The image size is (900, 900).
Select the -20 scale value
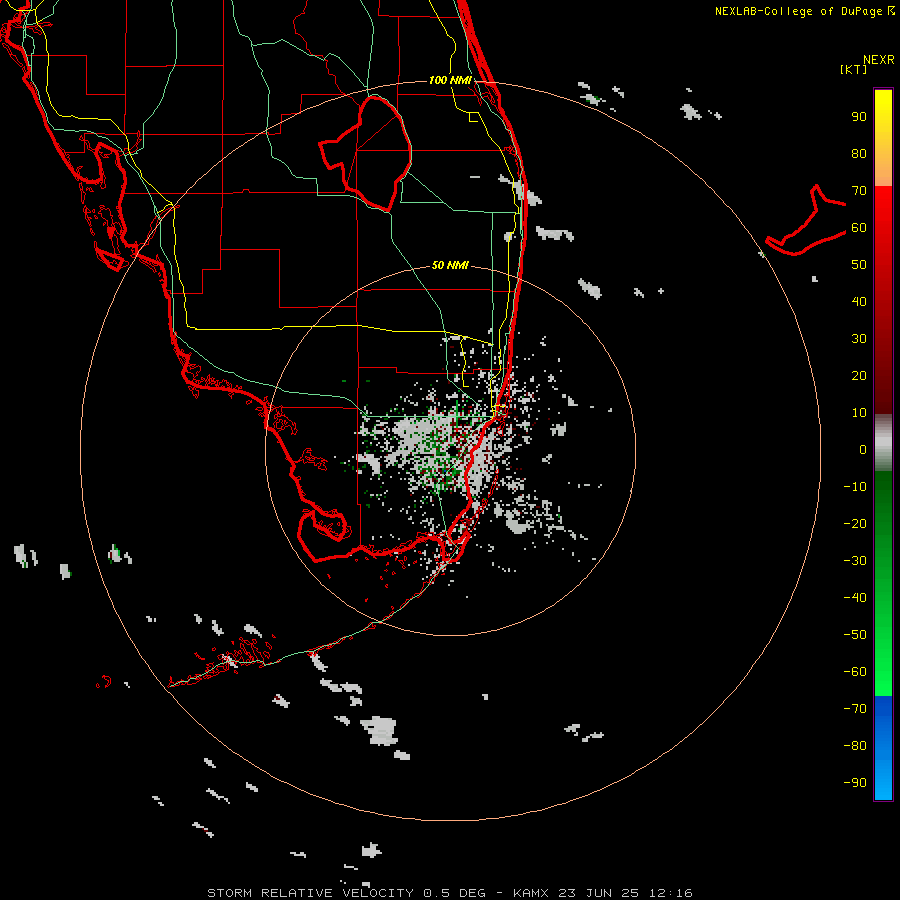tap(855, 524)
